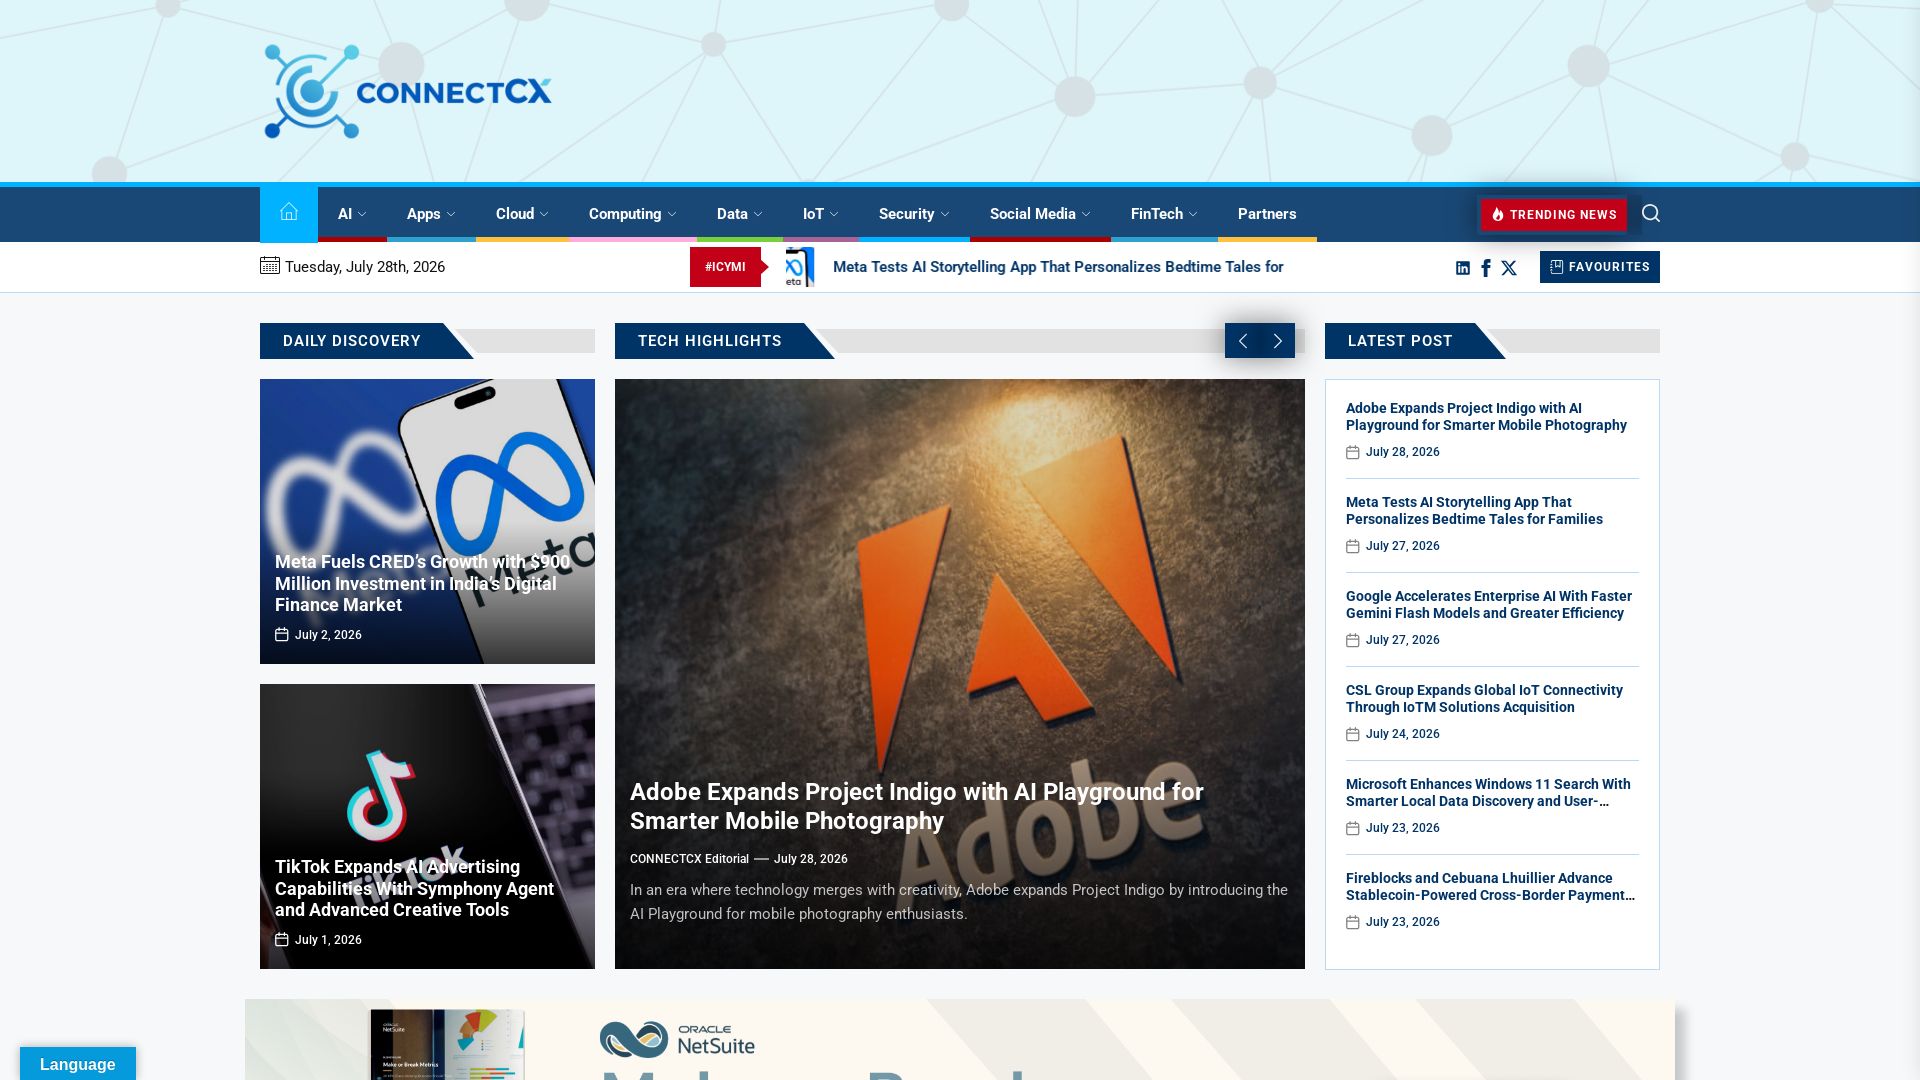Image resolution: width=1920 pixels, height=1080 pixels.
Task: Open latest post on Microsoft Windows 11 Search
Action: click(1488, 793)
